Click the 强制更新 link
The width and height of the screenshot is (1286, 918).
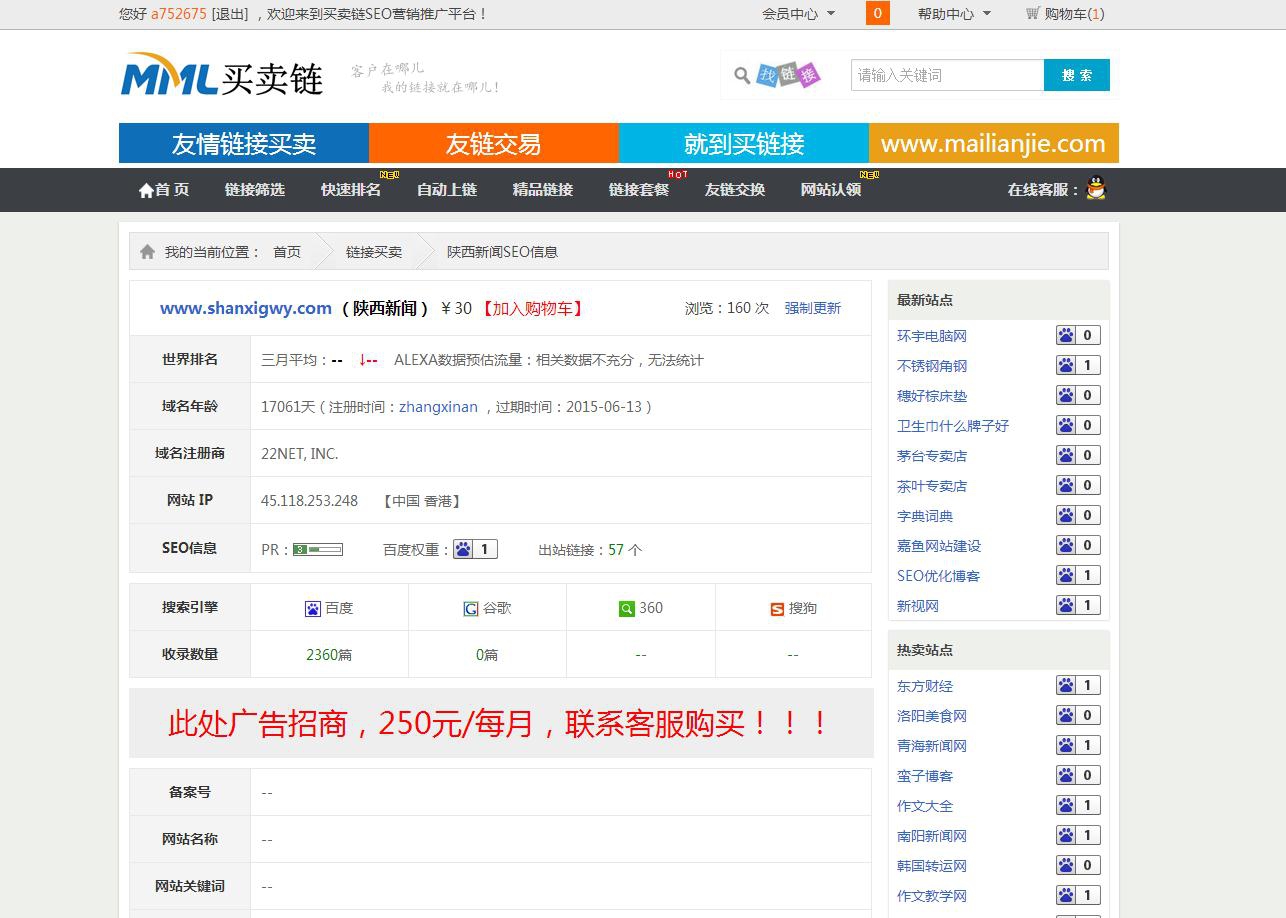813,308
